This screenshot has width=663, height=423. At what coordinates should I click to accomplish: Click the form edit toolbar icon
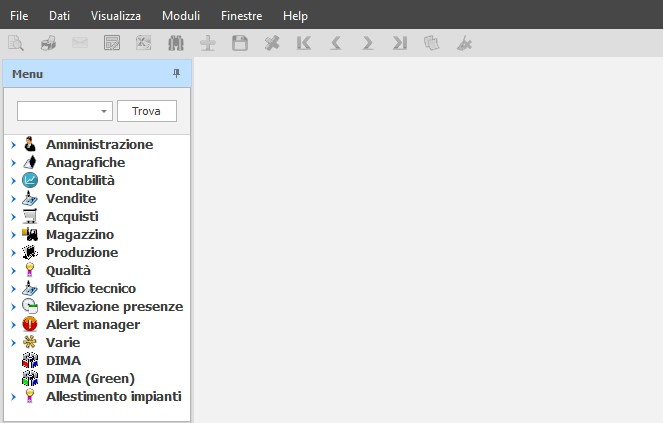(112, 43)
